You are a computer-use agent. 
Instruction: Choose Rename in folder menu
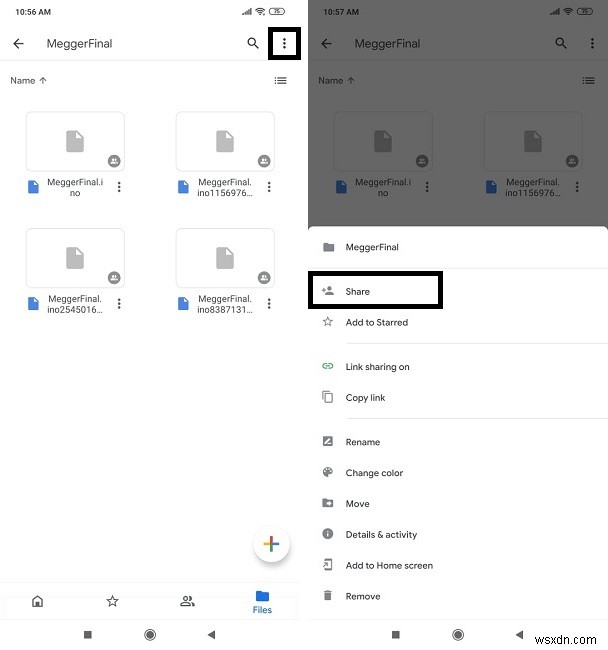pyautogui.click(x=458, y=442)
